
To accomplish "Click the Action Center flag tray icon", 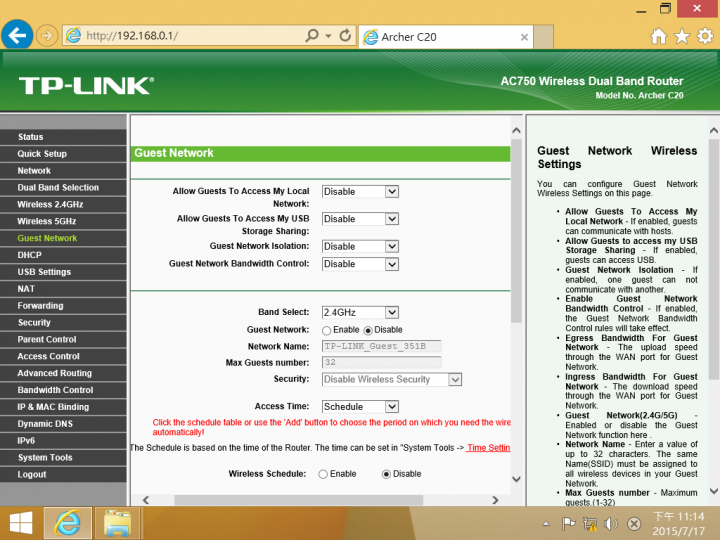I will click(x=568, y=523).
